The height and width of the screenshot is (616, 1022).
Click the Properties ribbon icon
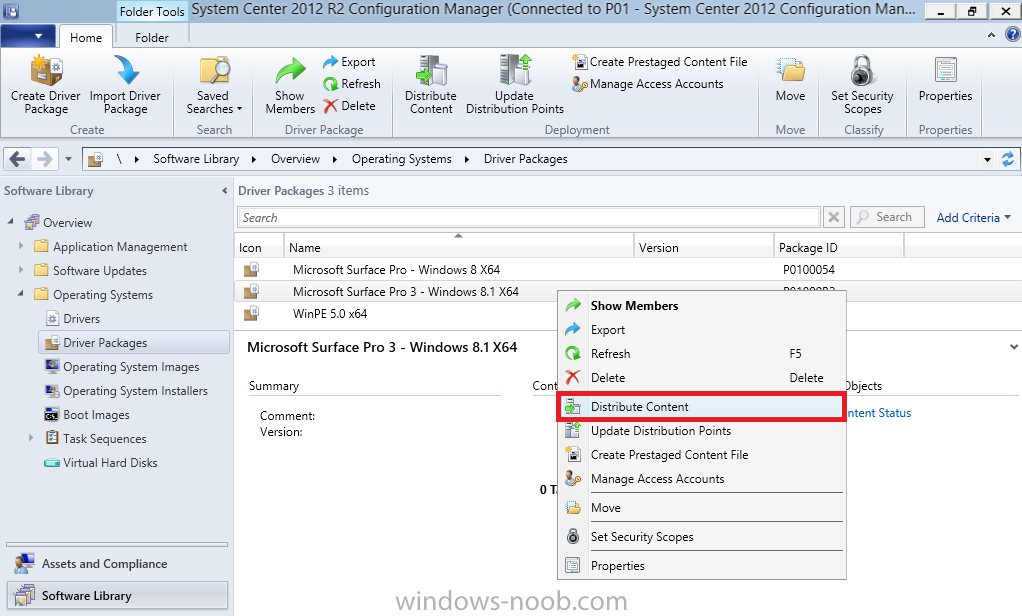point(945,80)
